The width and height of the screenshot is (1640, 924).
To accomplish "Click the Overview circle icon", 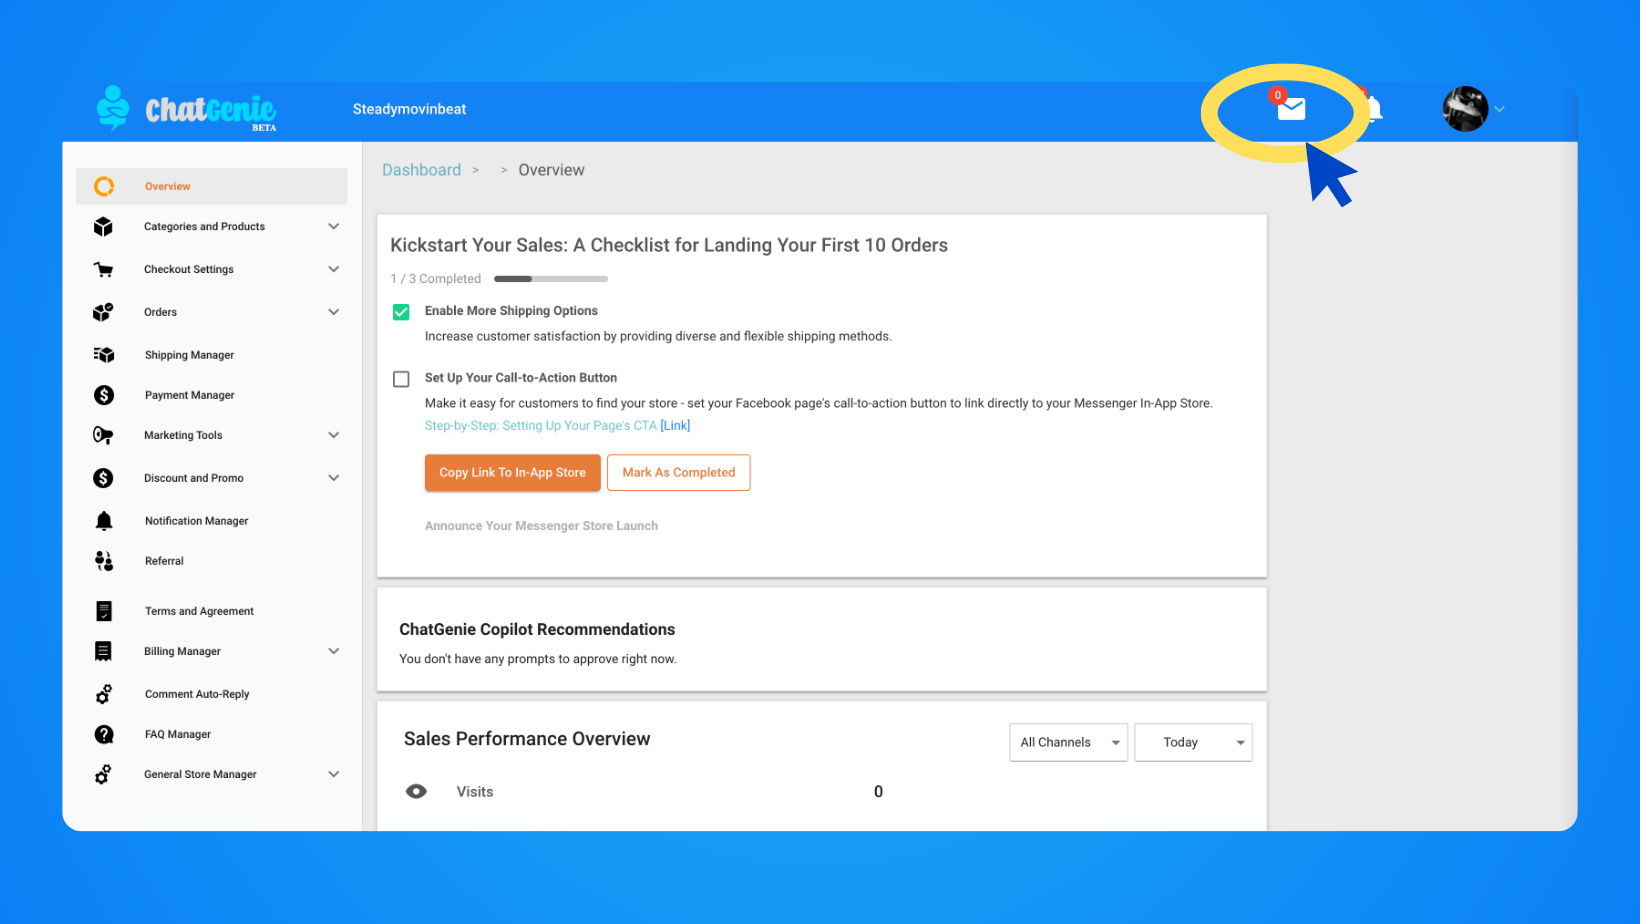I will coord(104,186).
